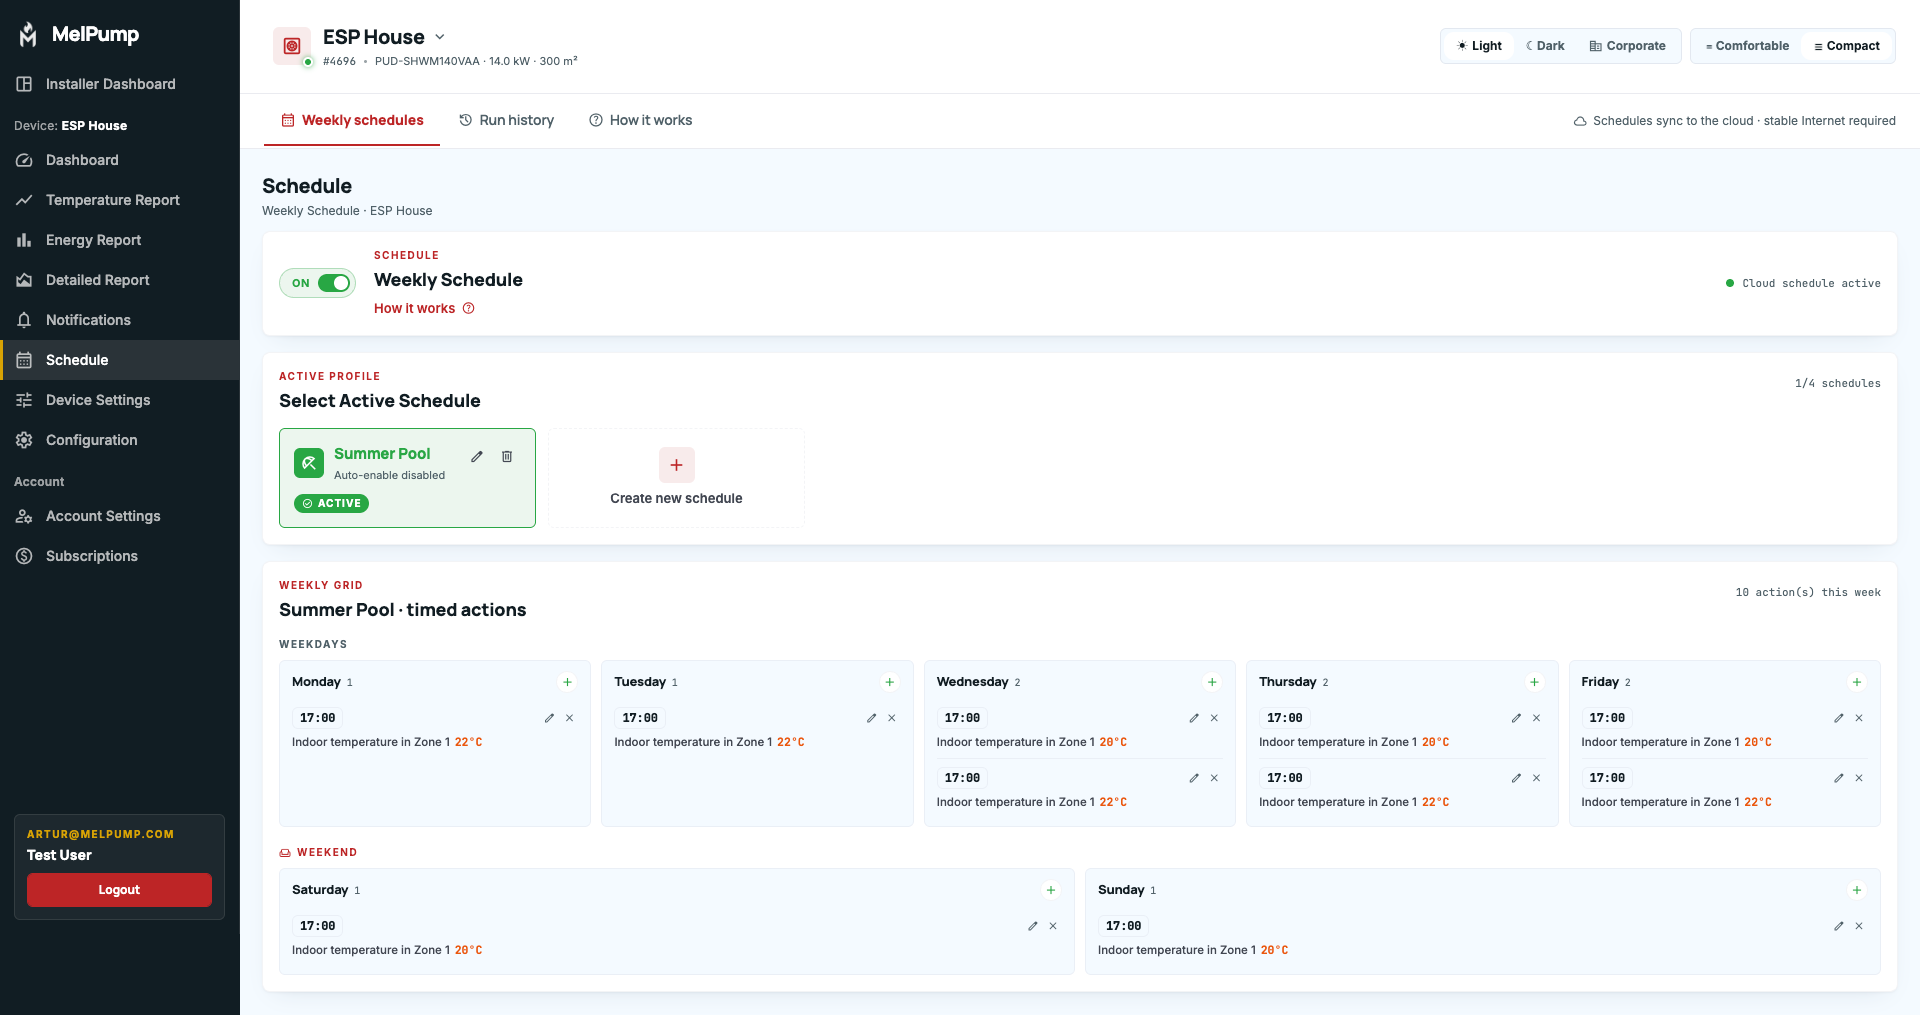Remove Tuesday's 17:00 action
This screenshot has width=1920, height=1015.
click(892, 718)
